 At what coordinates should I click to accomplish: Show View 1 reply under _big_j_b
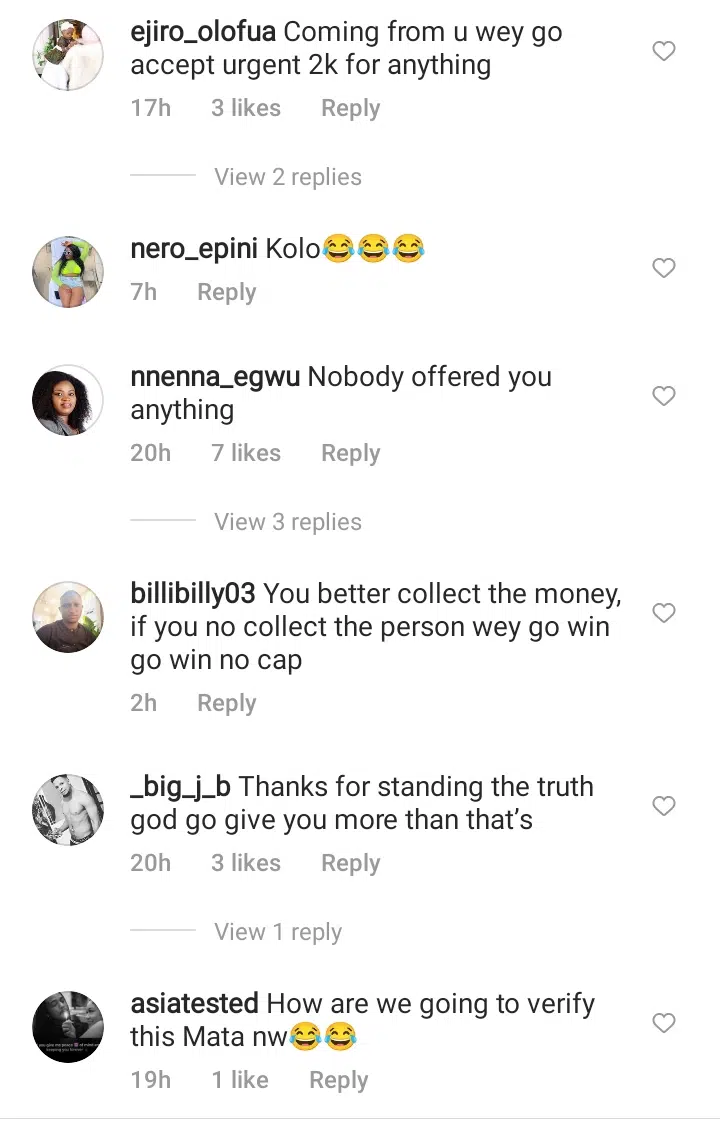point(278,932)
